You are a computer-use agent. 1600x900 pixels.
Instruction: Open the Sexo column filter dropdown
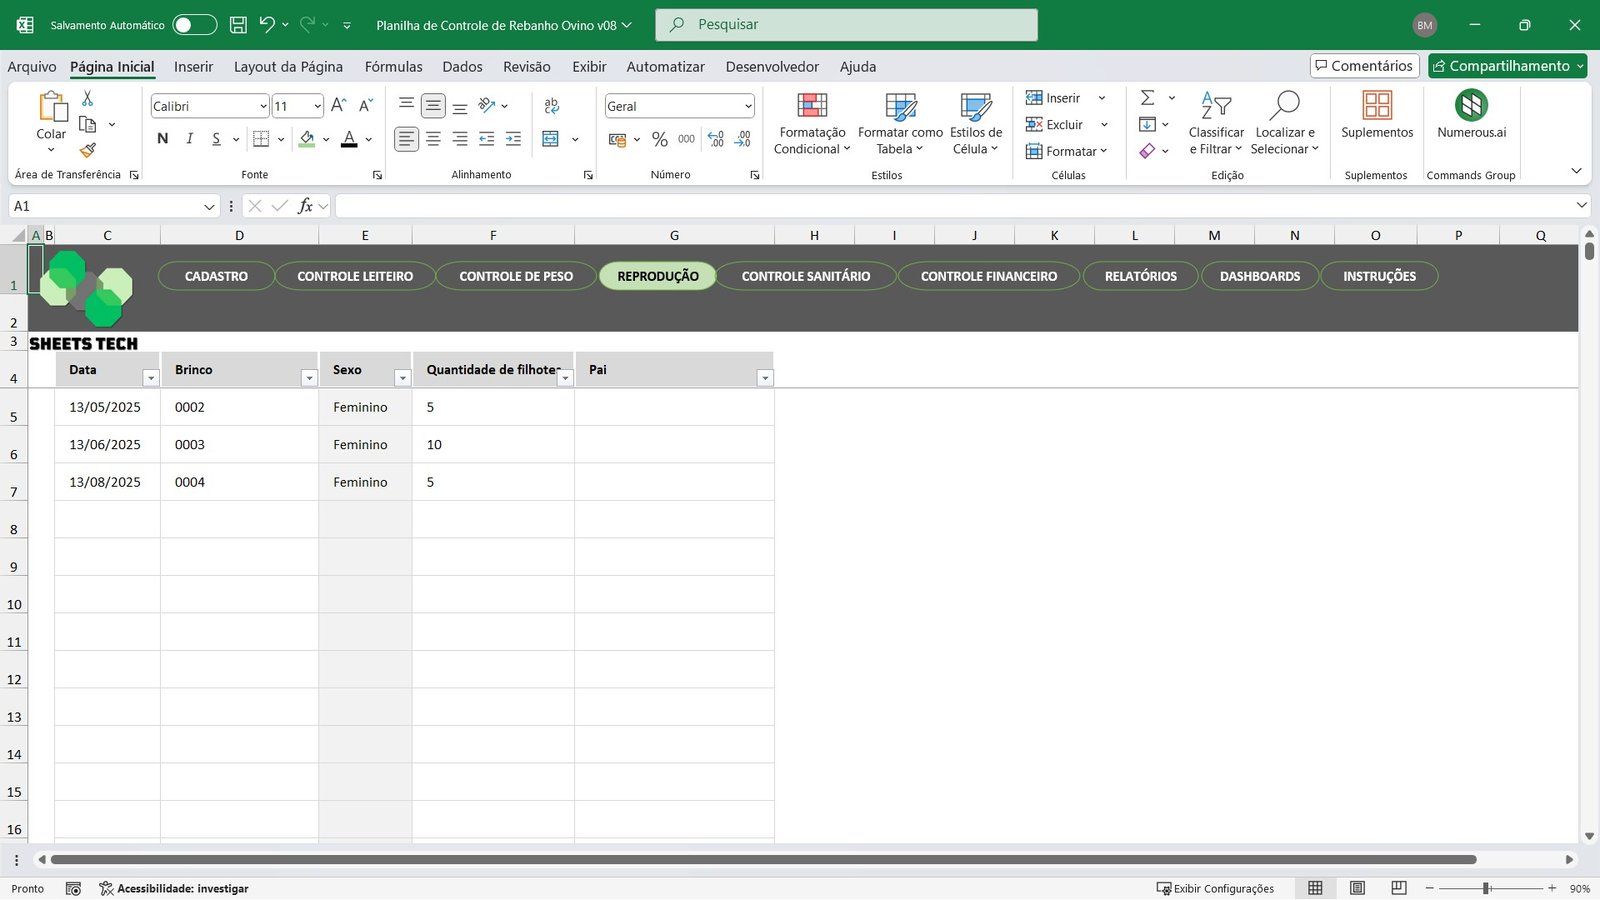(x=402, y=378)
